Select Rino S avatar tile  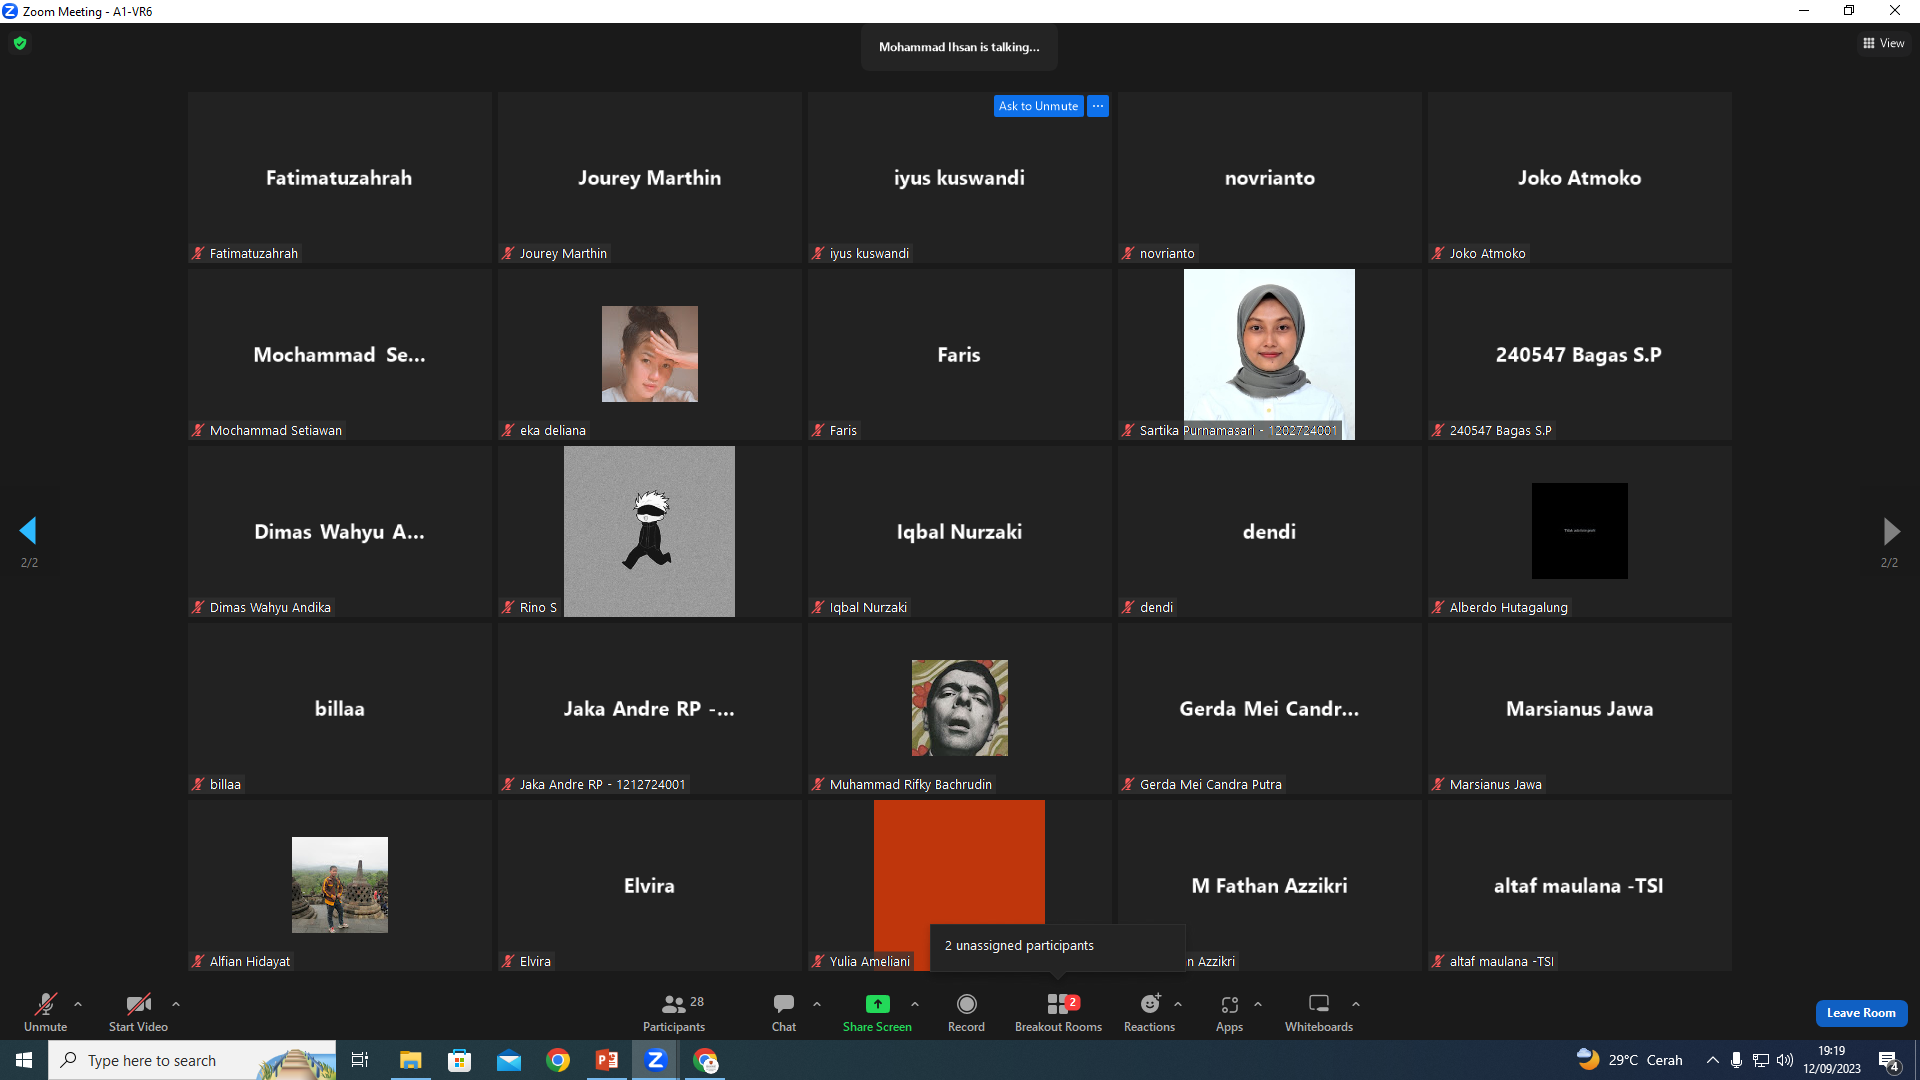point(649,531)
